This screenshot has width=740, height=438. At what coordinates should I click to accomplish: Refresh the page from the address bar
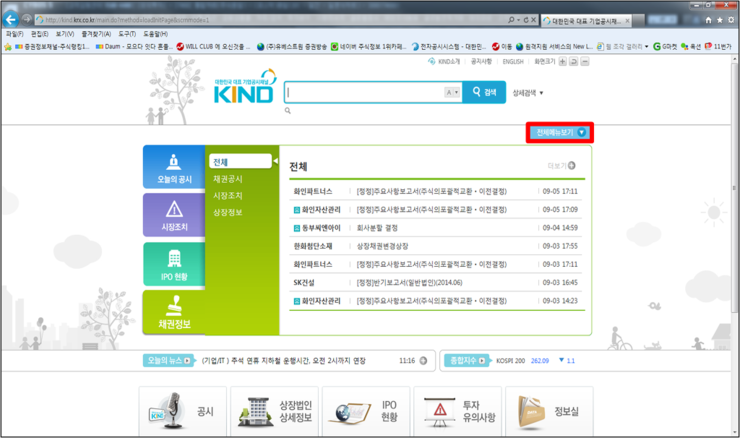(526, 20)
